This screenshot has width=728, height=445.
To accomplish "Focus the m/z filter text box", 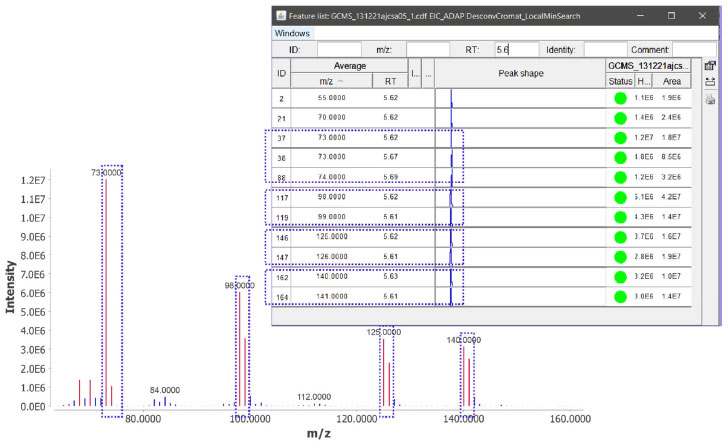I will click(x=428, y=49).
